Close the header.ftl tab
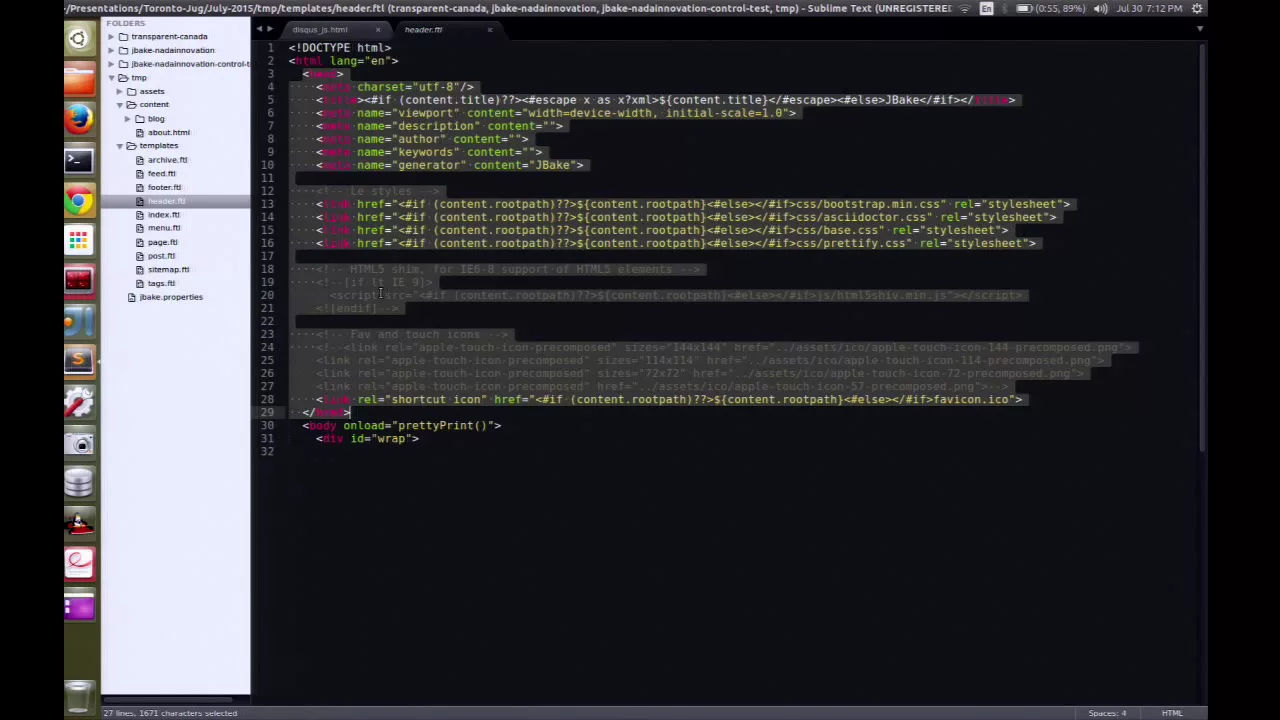 490,30
